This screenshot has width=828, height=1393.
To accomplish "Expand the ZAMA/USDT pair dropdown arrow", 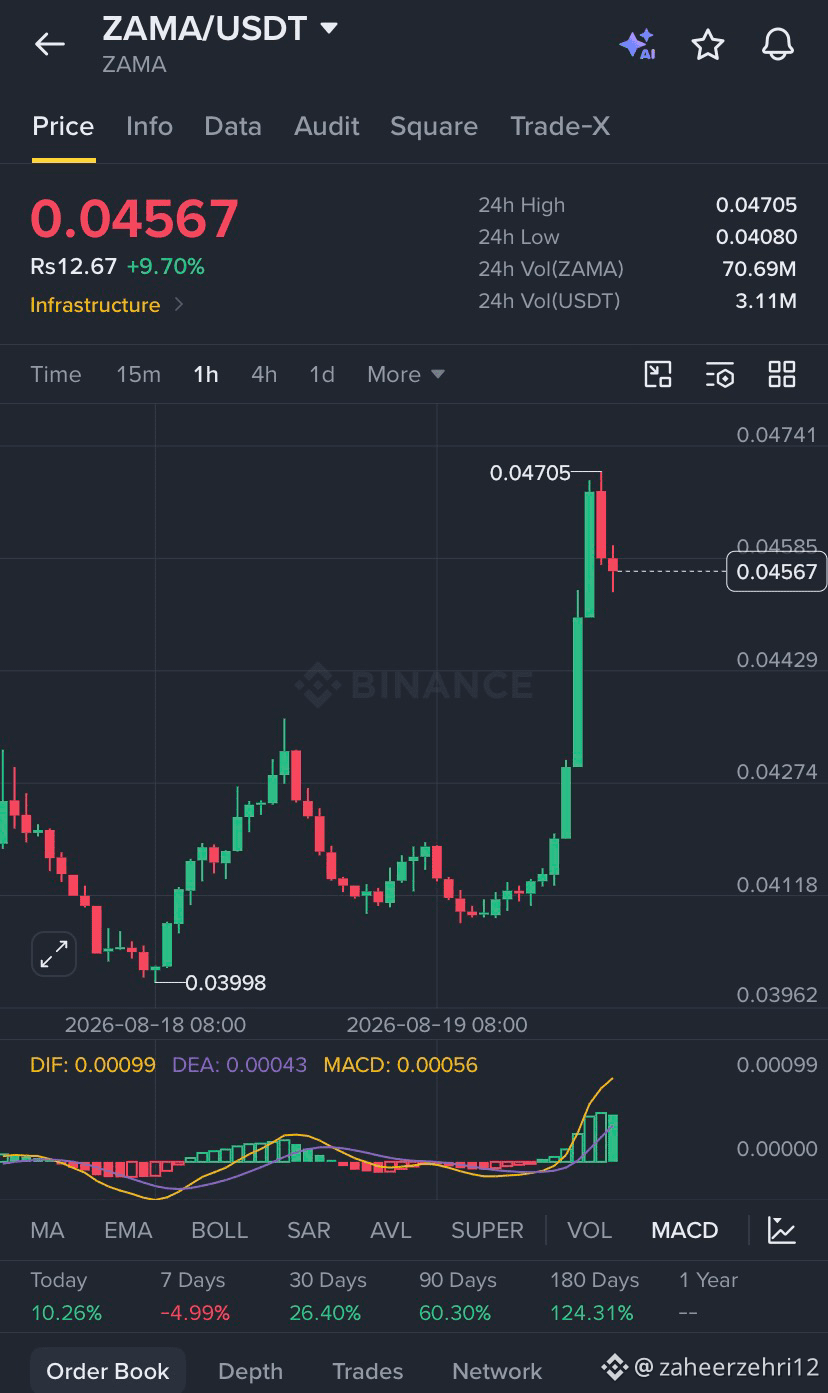I will coord(328,28).
